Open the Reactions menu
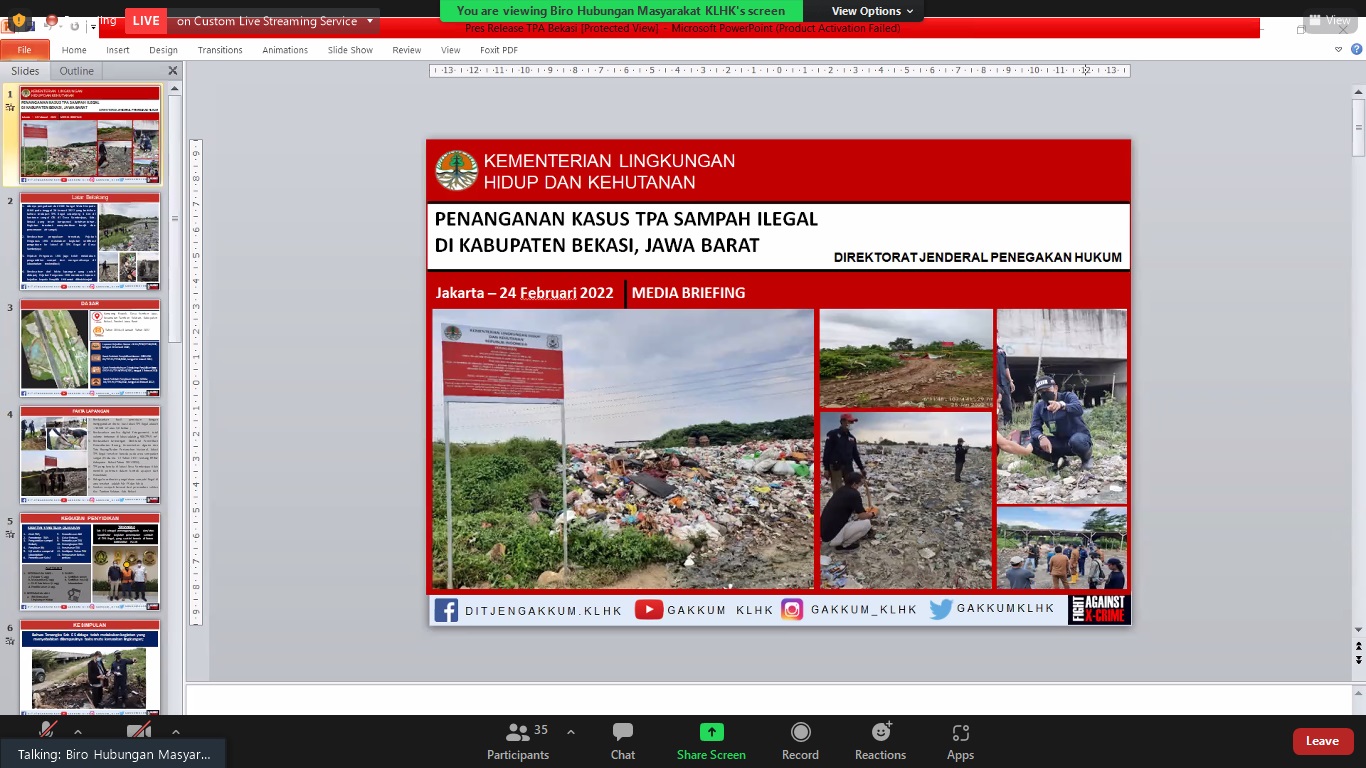Image resolution: width=1366 pixels, height=768 pixels. (x=880, y=741)
